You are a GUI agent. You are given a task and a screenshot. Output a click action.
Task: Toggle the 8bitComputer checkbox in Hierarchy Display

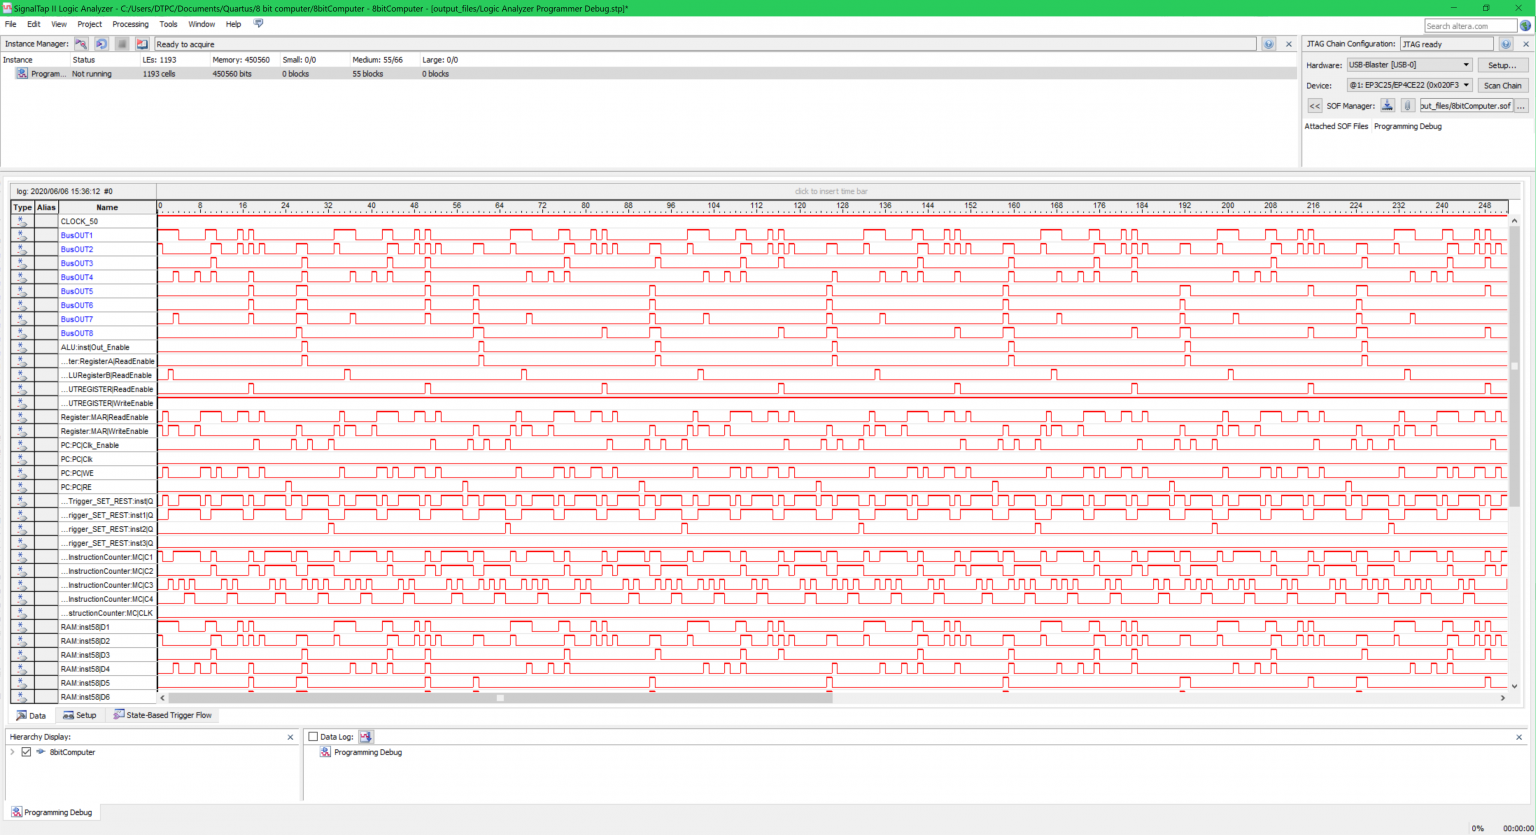pyautogui.click(x=25, y=751)
